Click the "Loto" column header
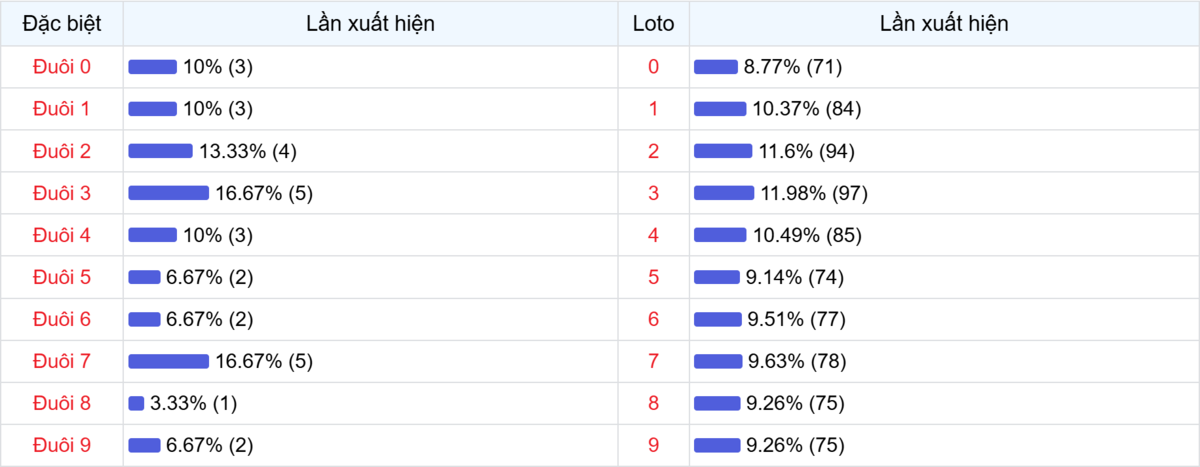This screenshot has height=467, width=1200. click(654, 23)
